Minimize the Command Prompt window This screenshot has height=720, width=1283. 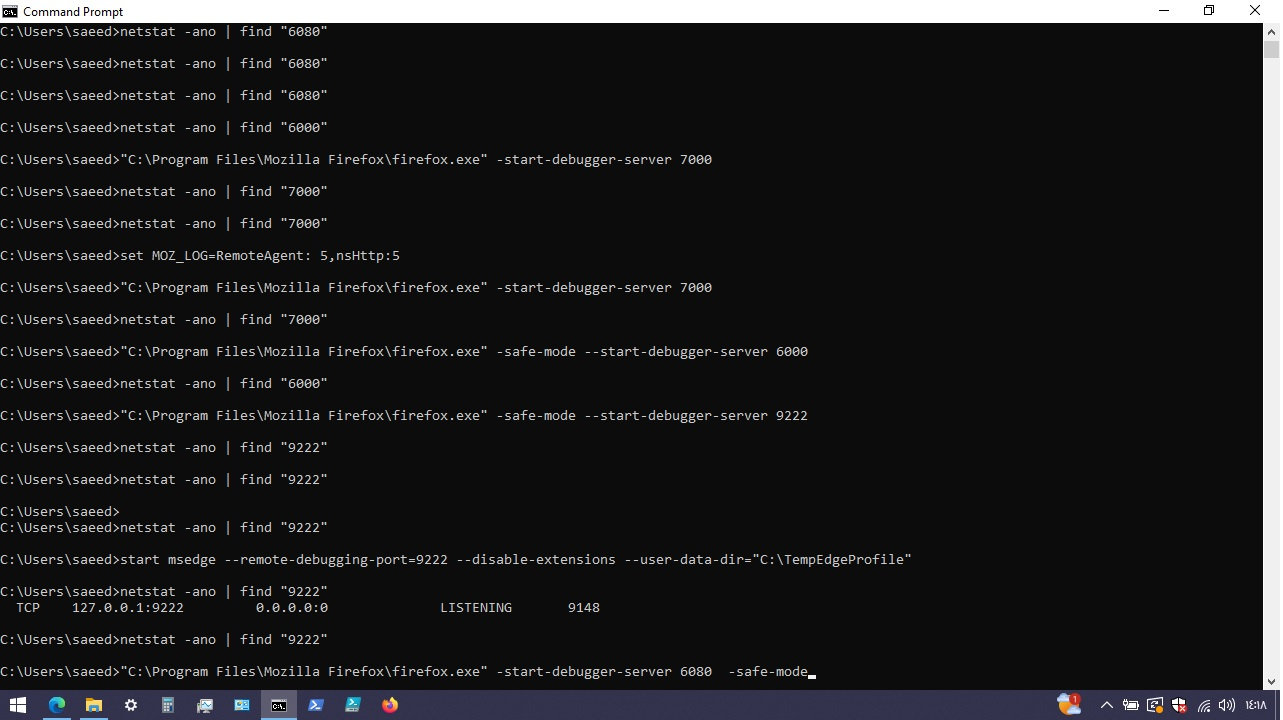[1163, 11]
